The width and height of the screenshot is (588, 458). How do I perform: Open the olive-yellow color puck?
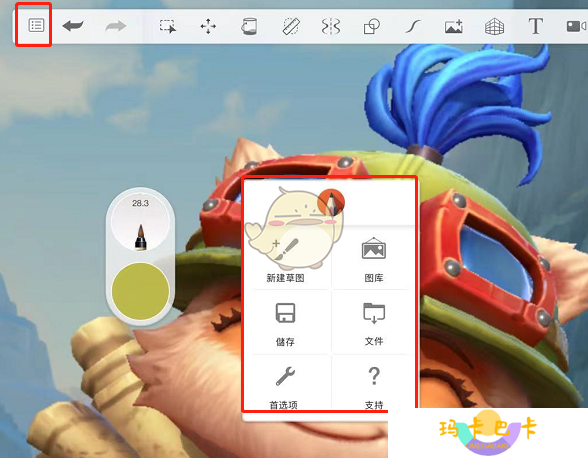pos(140,291)
